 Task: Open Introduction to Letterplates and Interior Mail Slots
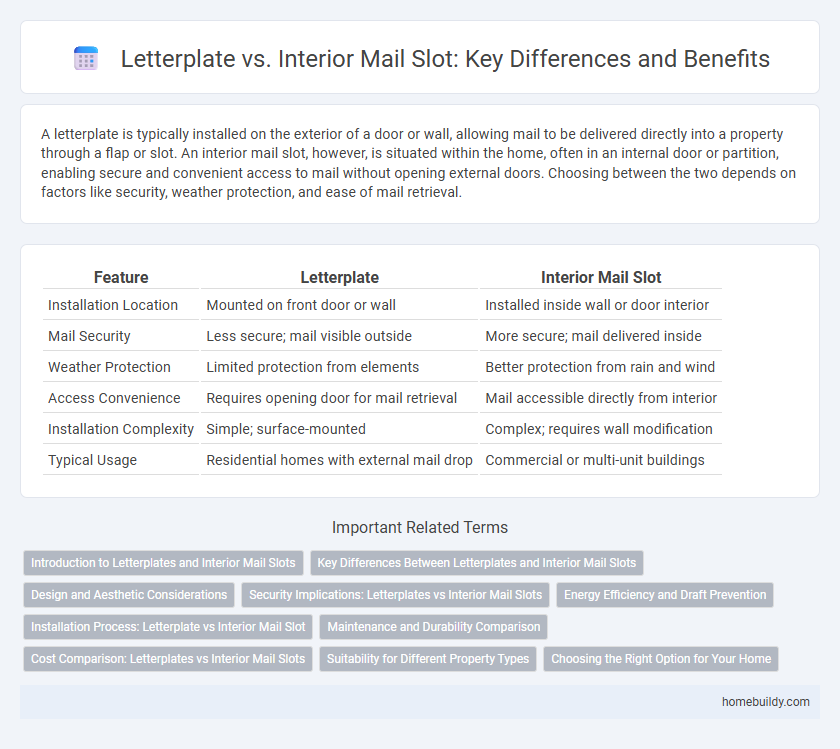coord(163,563)
